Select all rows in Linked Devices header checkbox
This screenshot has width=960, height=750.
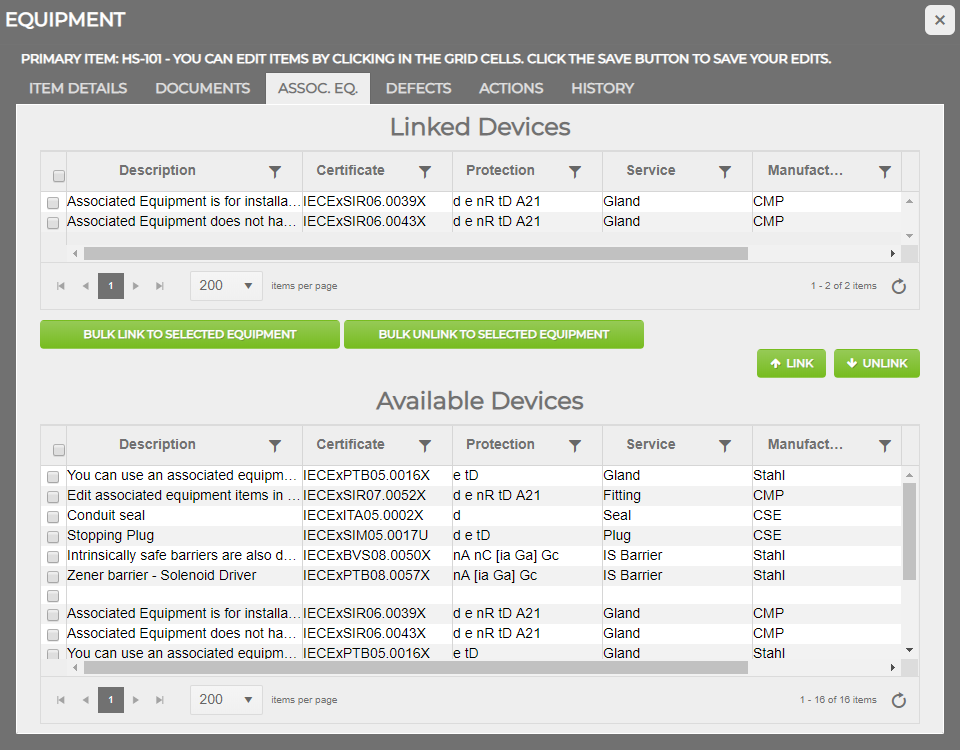tap(59, 176)
